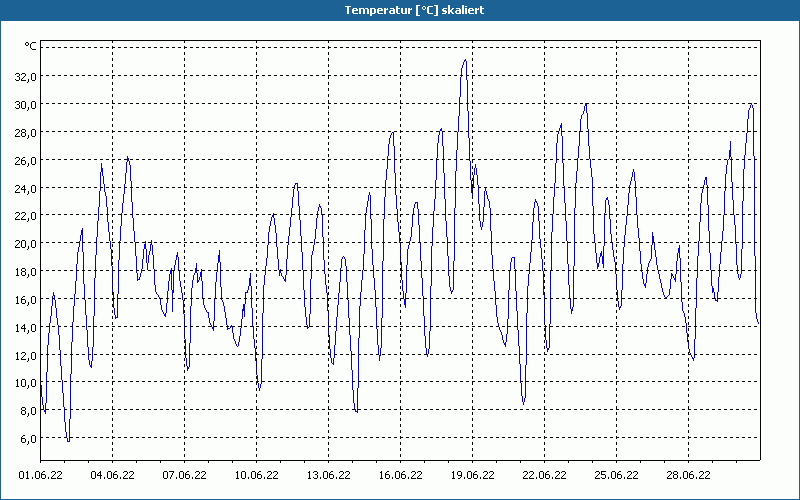
Task: Click the 13.06.22 date label
Action: pyautogui.click(x=328, y=475)
